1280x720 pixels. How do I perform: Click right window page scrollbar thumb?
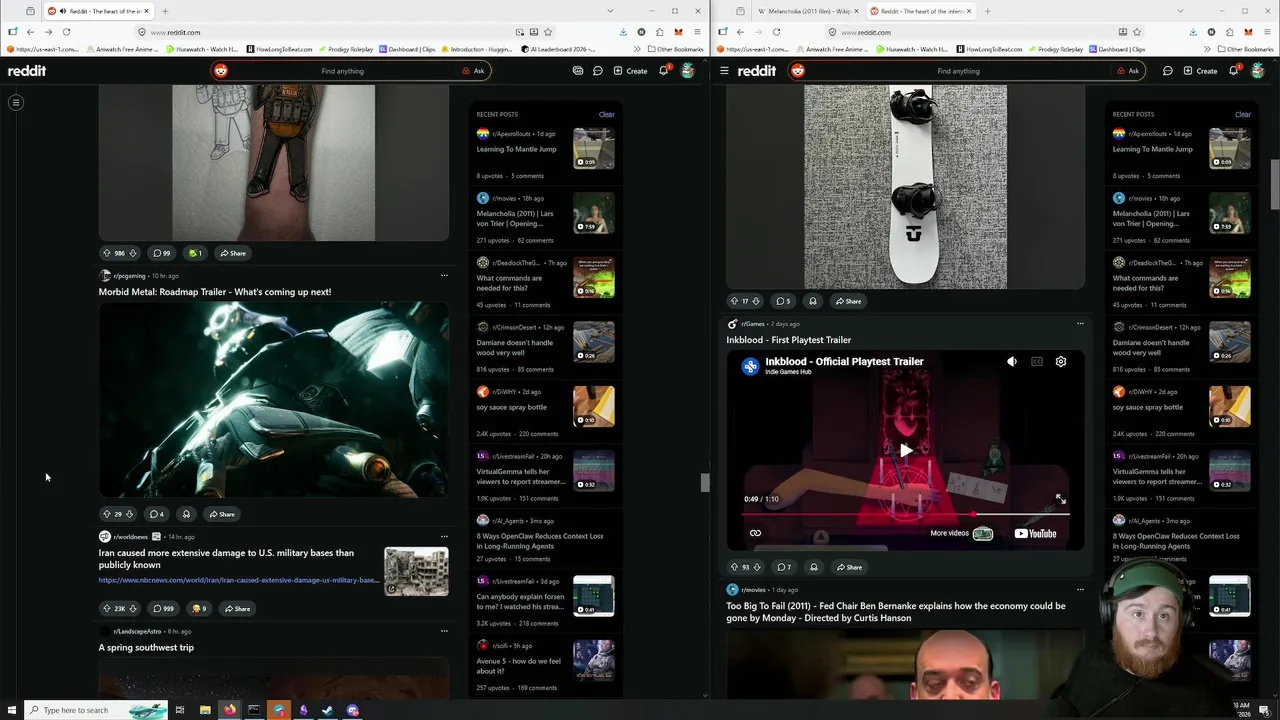click(1274, 184)
